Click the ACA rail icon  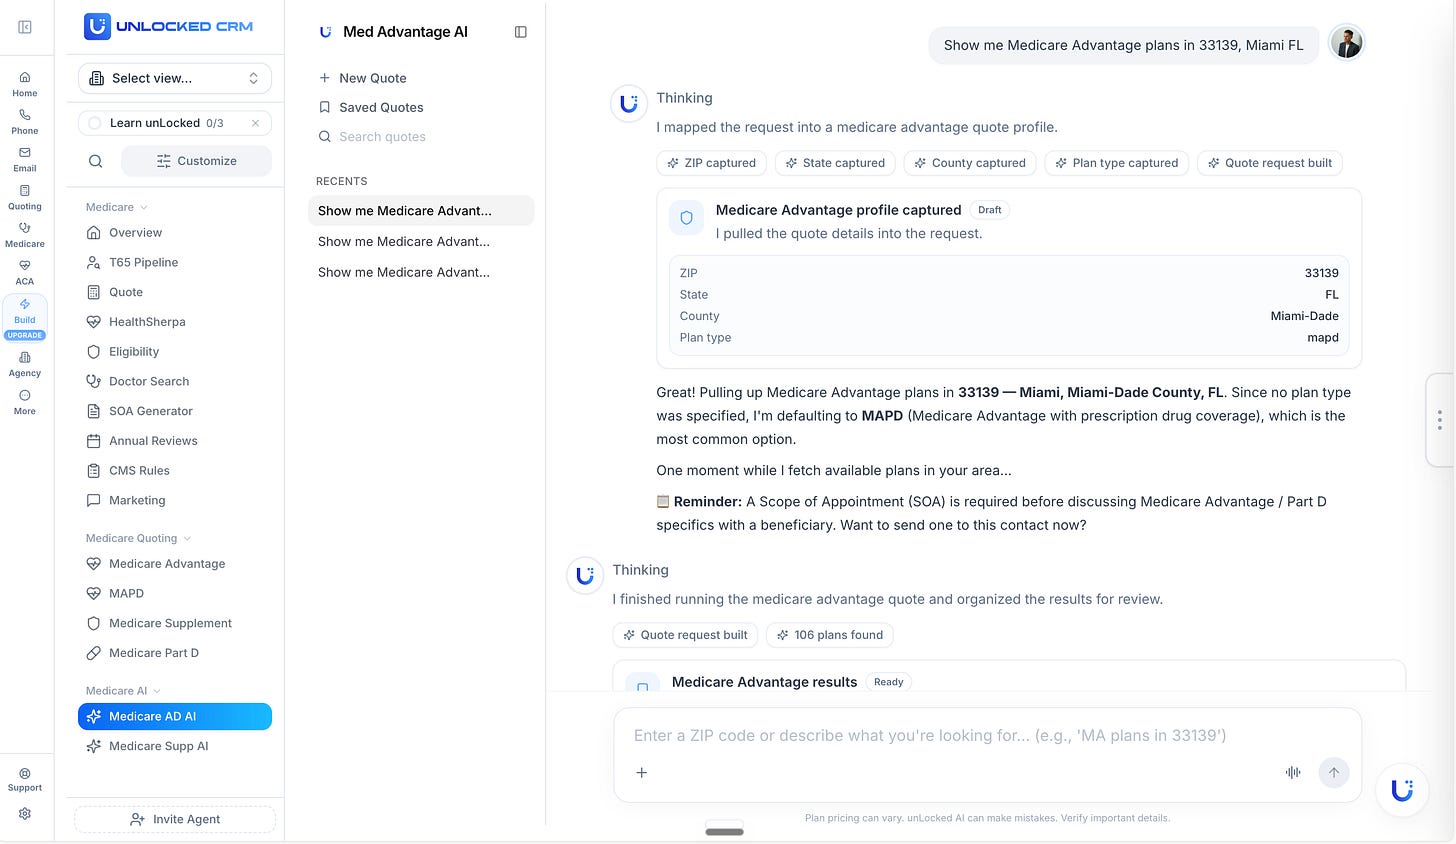pyautogui.click(x=25, y=273)
